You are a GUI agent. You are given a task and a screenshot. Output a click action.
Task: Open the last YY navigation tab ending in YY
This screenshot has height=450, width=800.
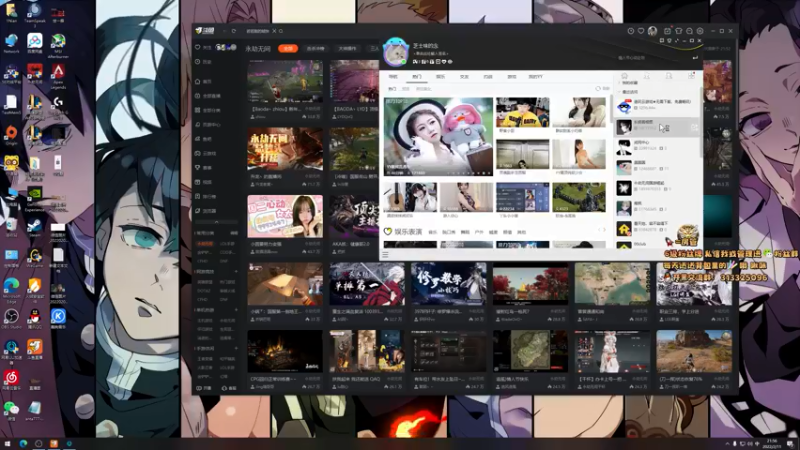(x=535, y=77)
